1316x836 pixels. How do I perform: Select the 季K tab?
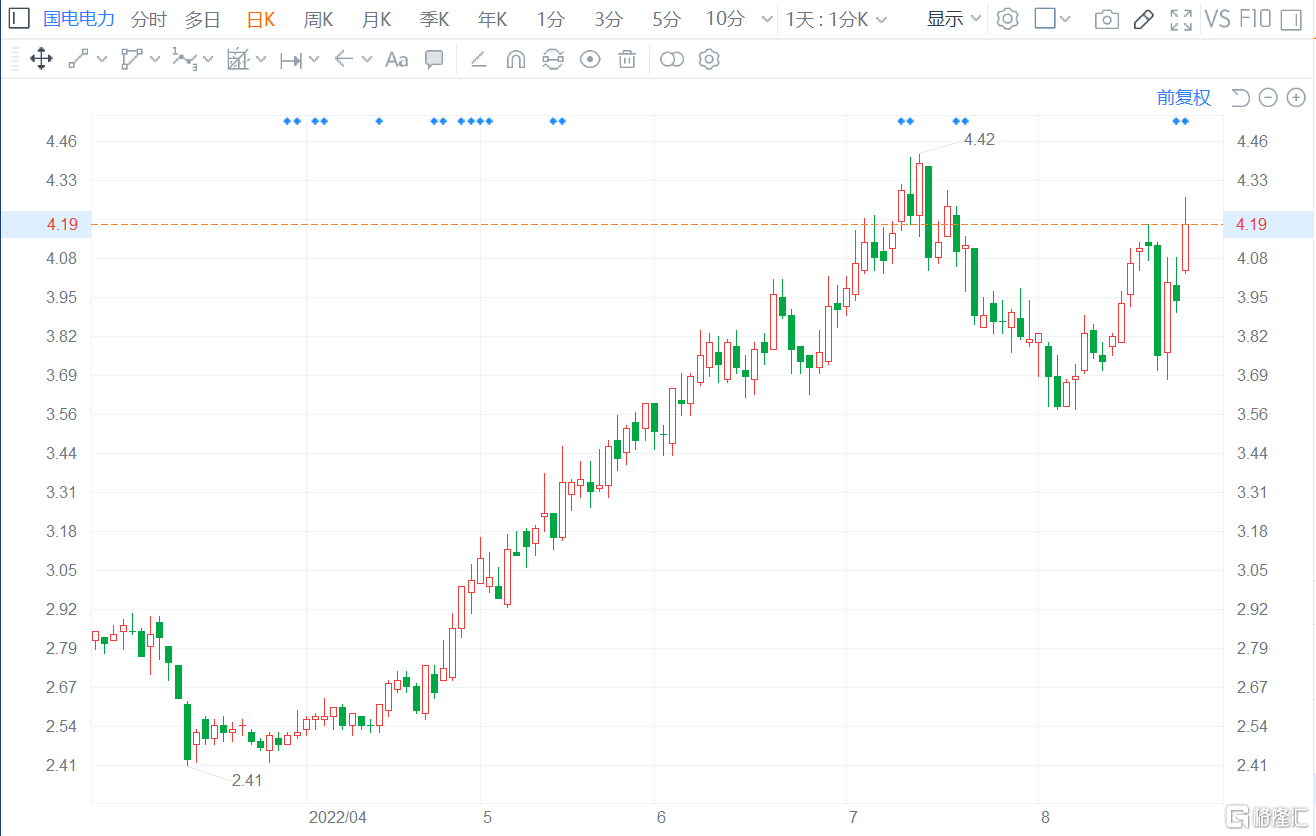pyautogui.click(x=435, y=19)
